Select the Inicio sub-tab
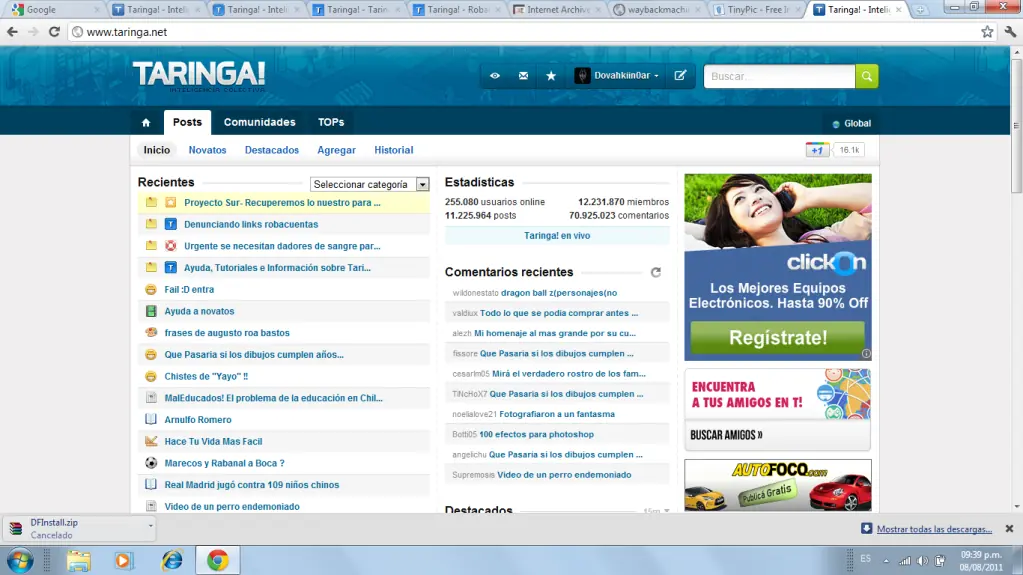The height and width of the screenshot is (575, 1023). (x=157, y=150)
